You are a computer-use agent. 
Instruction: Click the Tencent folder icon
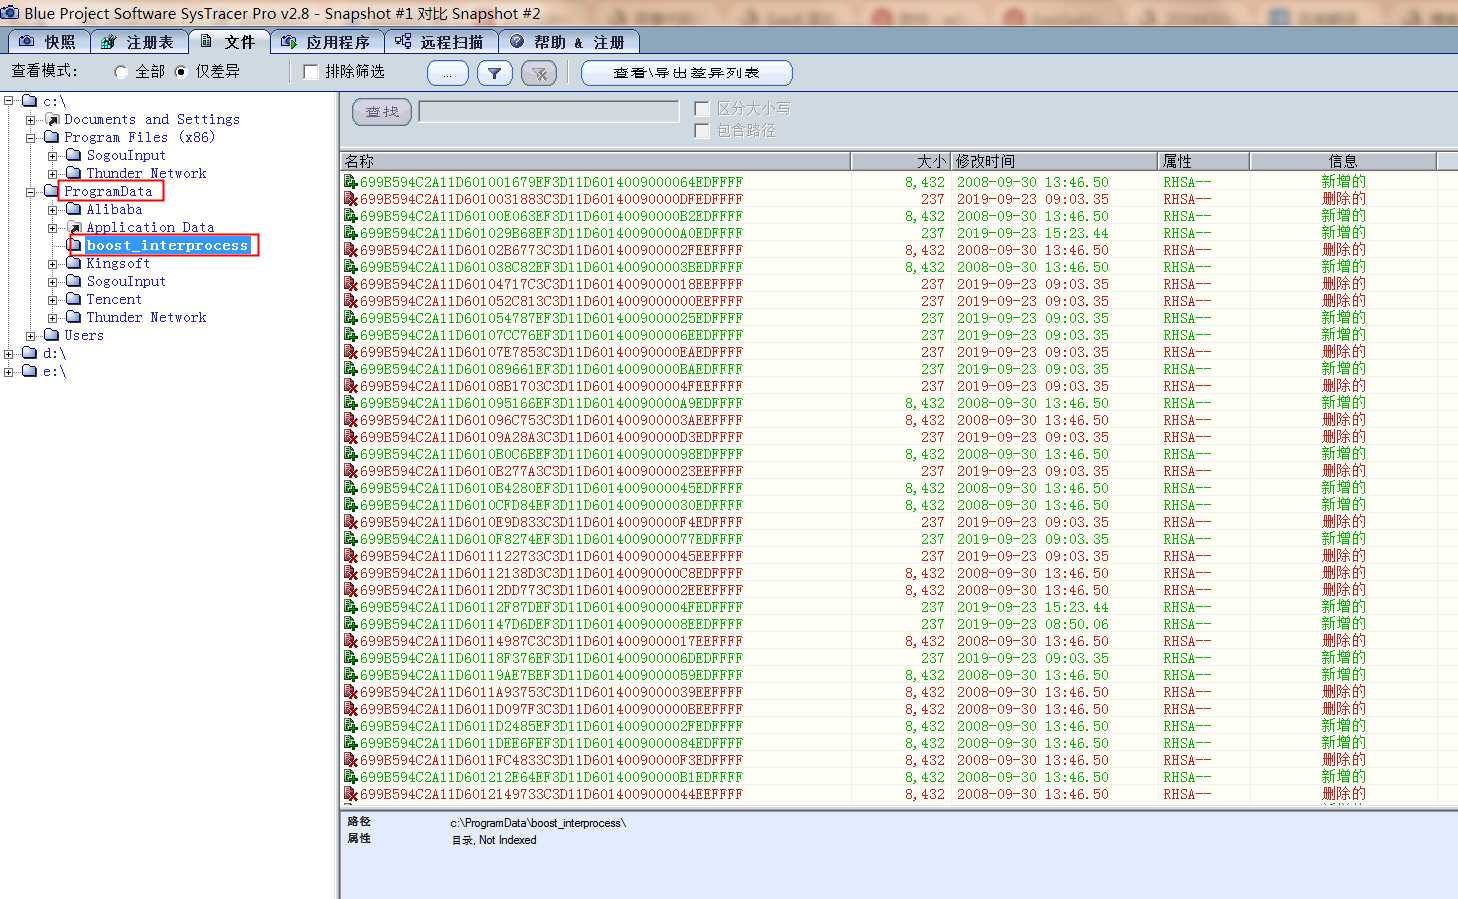[x=74, y=299]
